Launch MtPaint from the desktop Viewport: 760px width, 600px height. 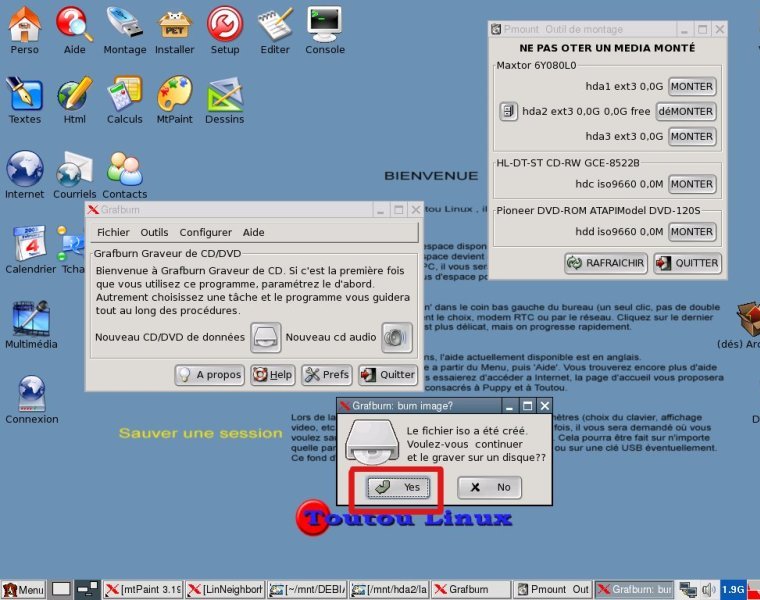coord(174,94)
